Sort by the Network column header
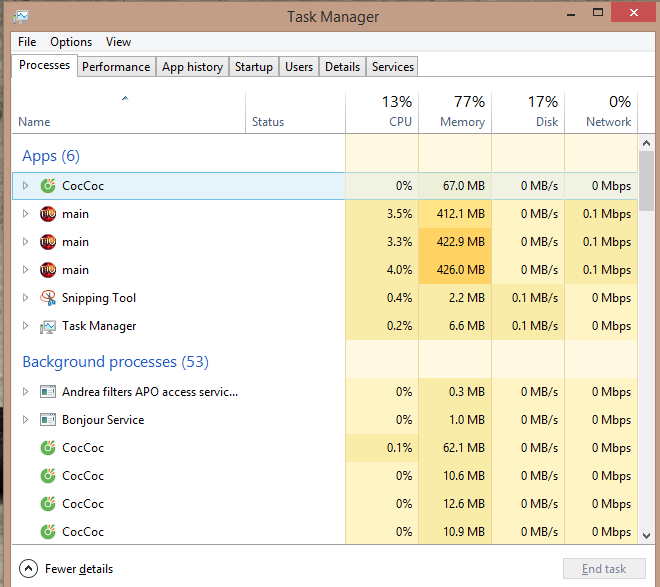Screen dimensions: 660x587 click(x=601, y=113)
